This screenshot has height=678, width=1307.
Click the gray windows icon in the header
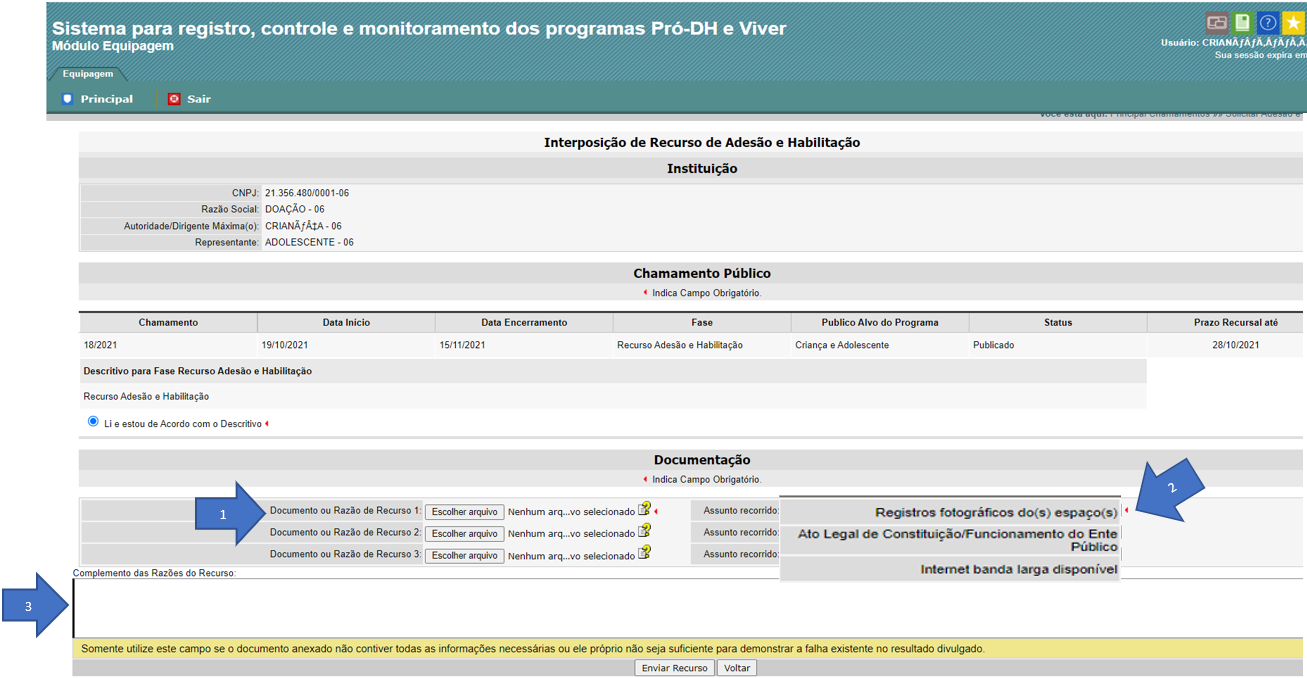pyautogui.click(x=1216, y=22)
